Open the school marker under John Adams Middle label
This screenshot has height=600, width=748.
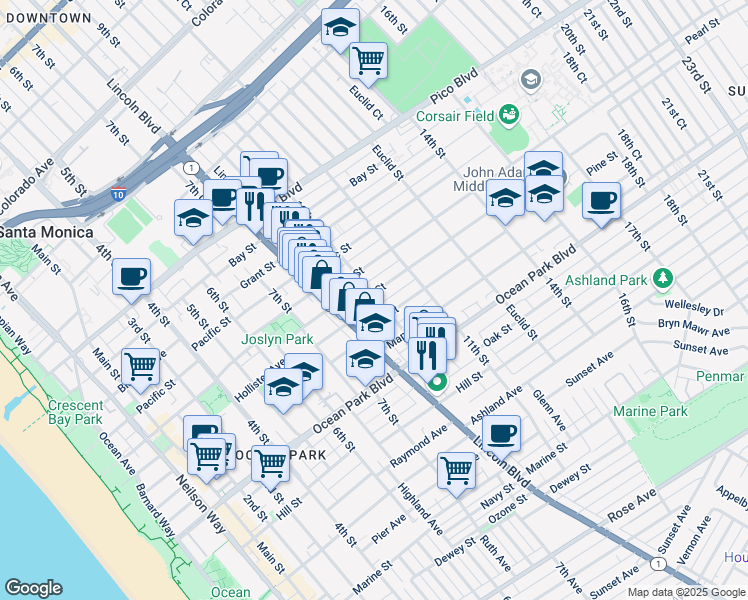pyautogui.click(x=505, y=199)
